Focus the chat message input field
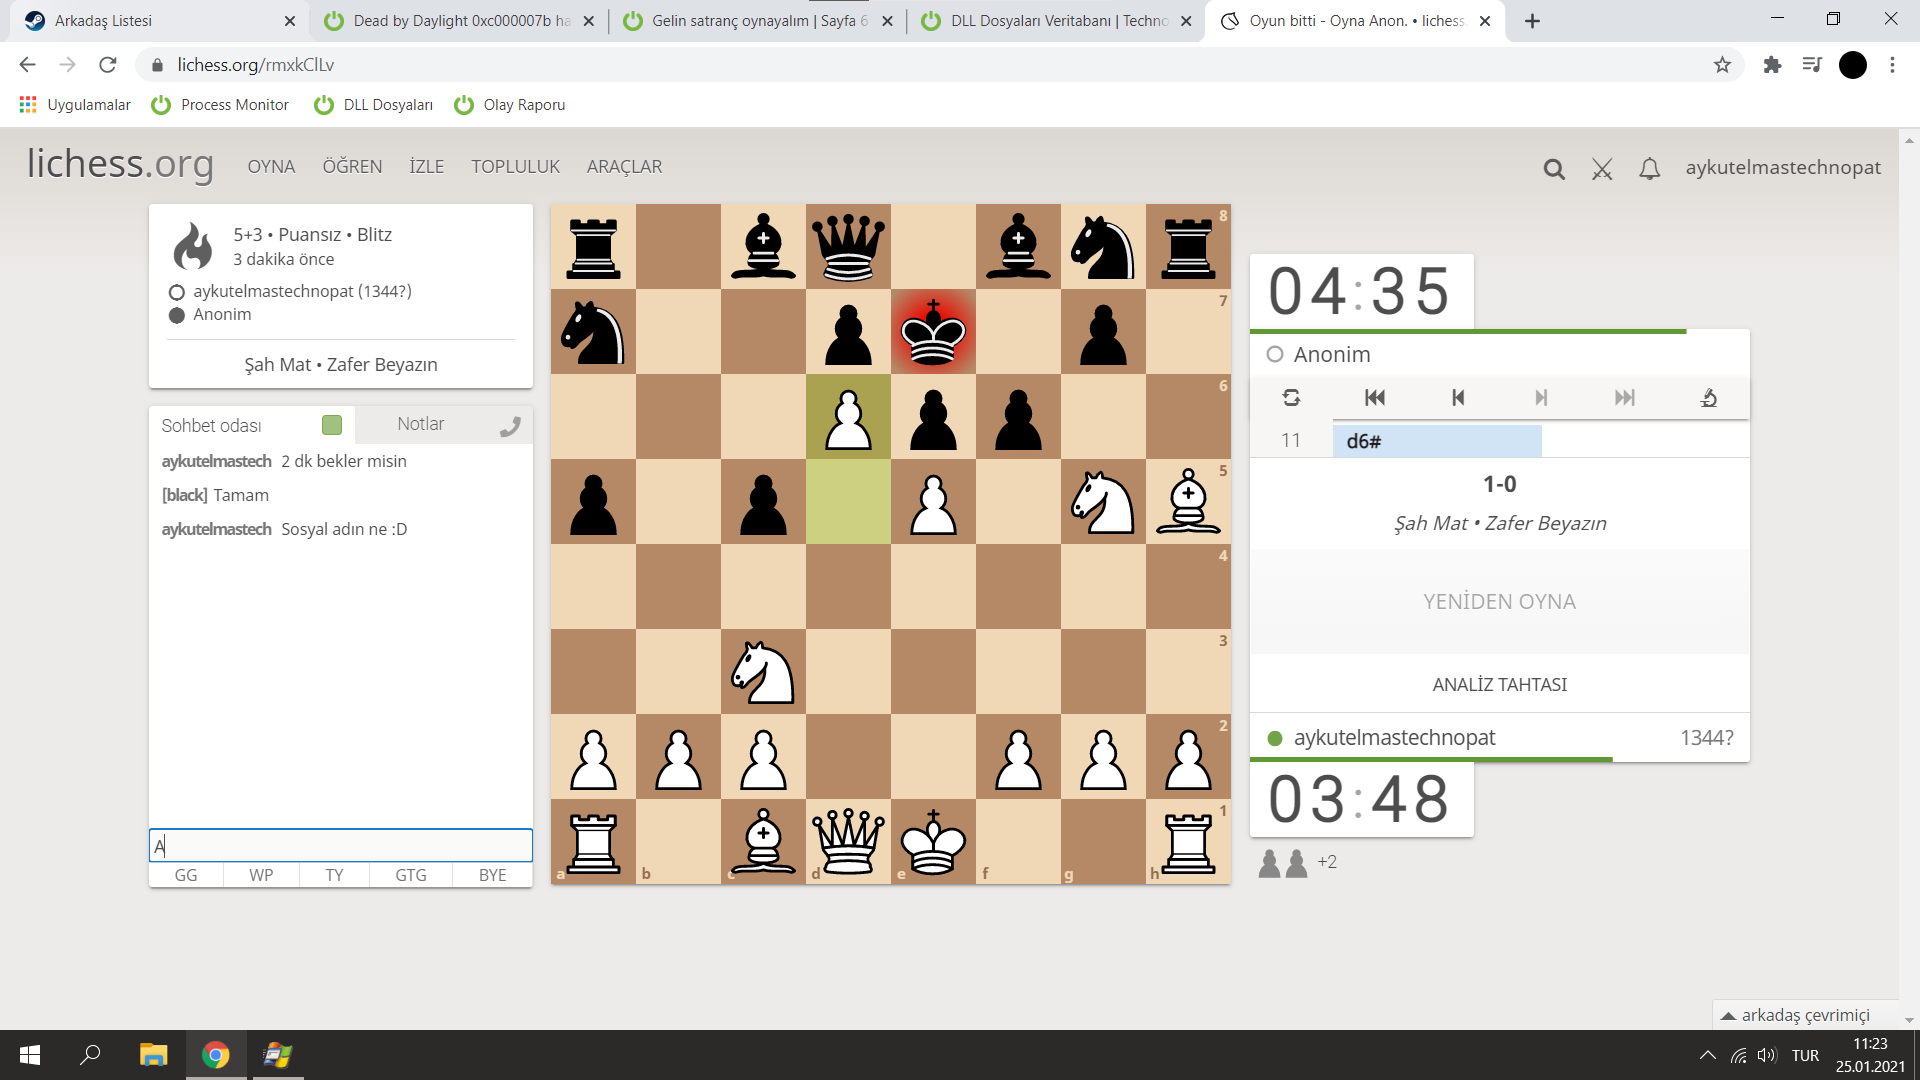 point(340,846)
